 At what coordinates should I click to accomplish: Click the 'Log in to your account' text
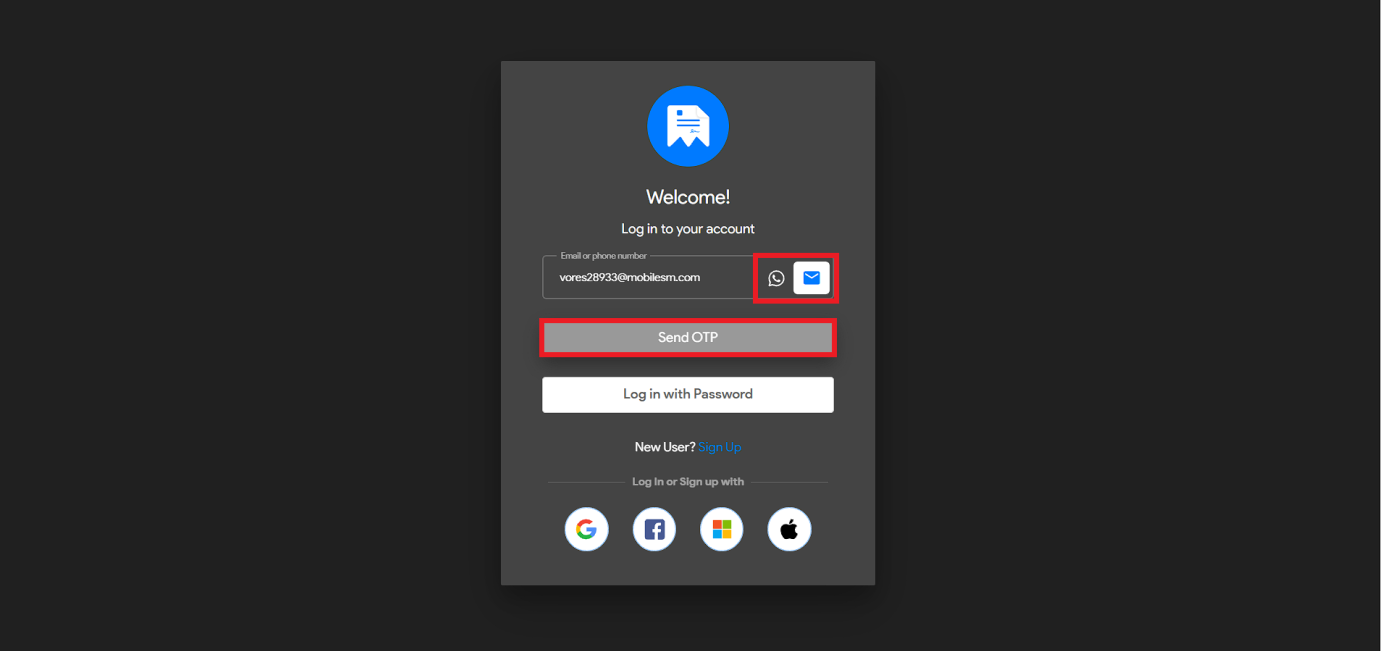[688, 229]
